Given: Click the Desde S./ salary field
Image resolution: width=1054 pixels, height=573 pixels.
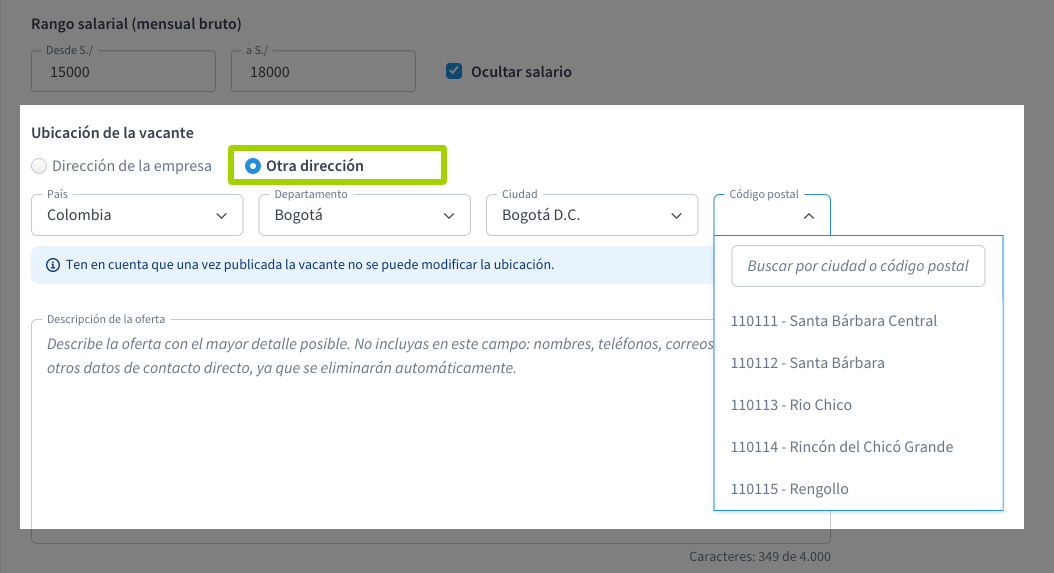Looking at the screenshot, I should [123, 72].
